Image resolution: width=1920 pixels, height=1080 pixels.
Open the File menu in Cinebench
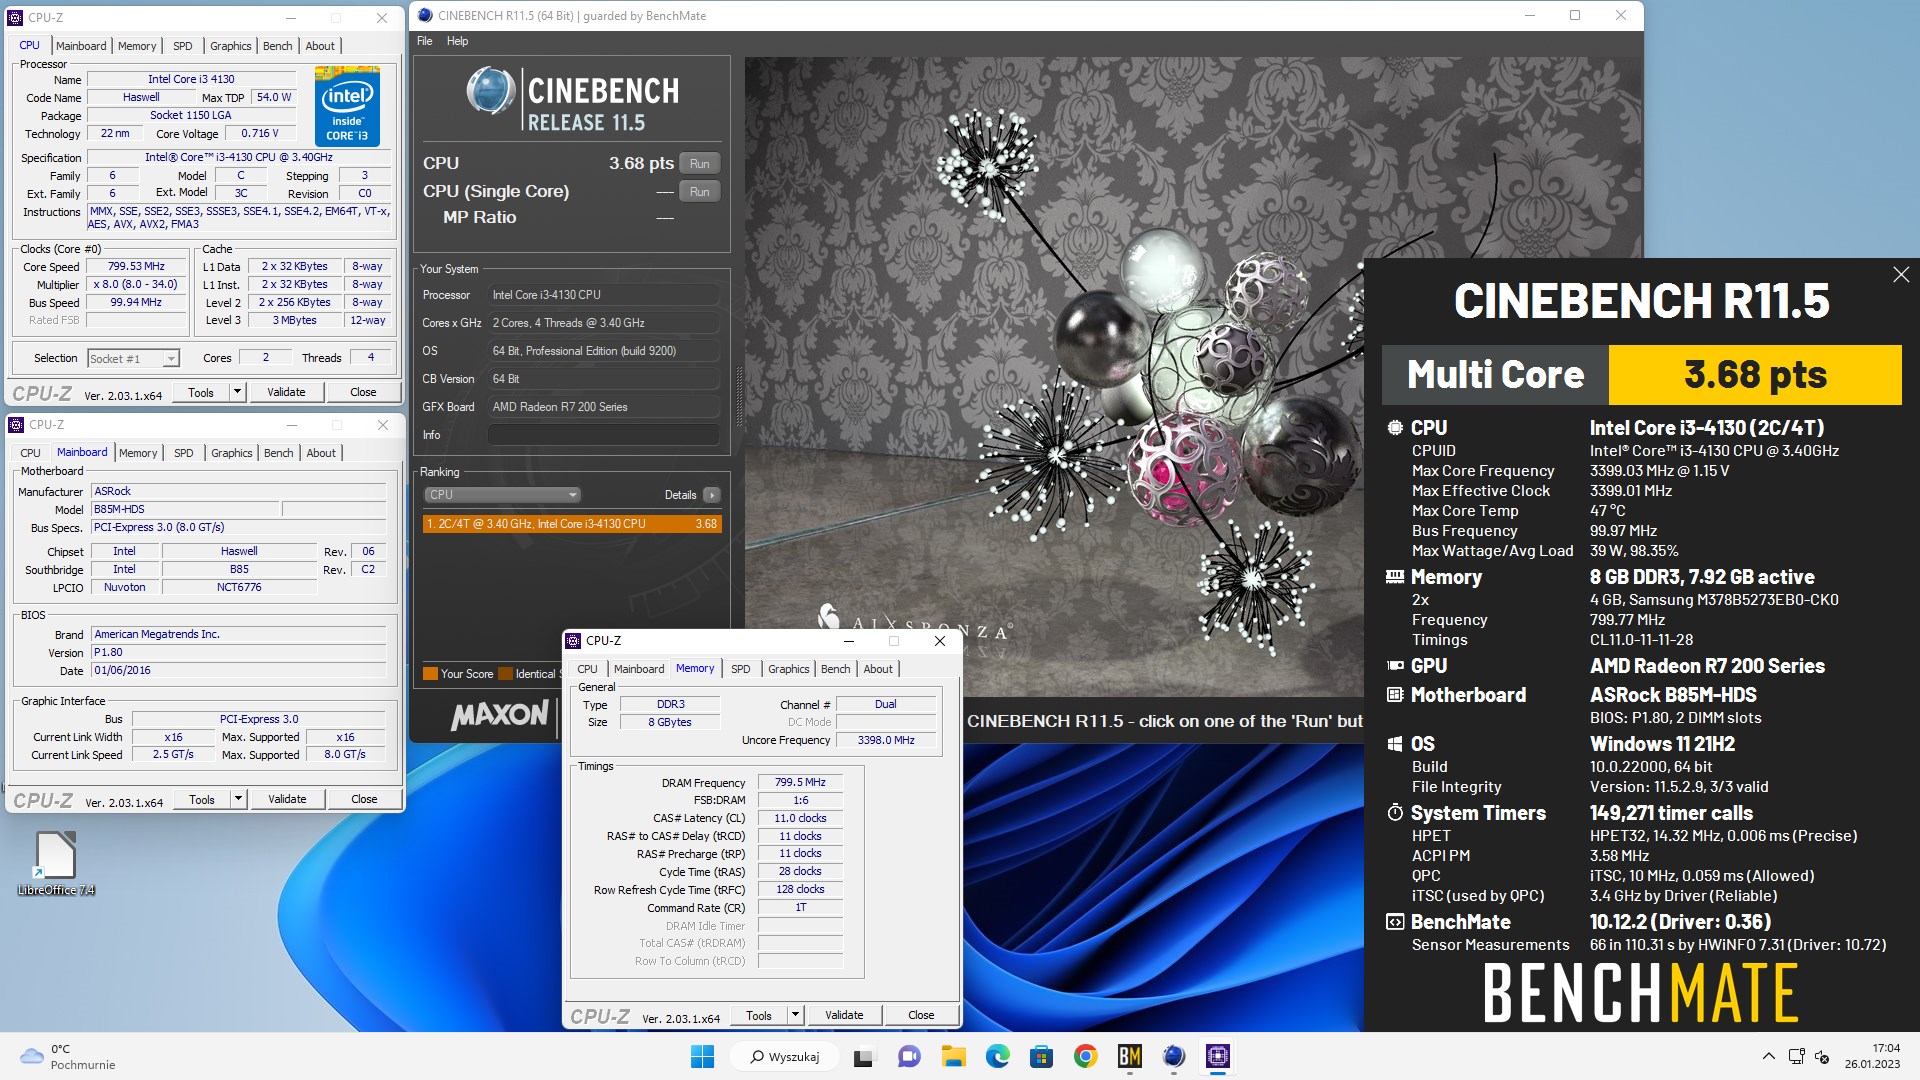click(x=425, y=41)
